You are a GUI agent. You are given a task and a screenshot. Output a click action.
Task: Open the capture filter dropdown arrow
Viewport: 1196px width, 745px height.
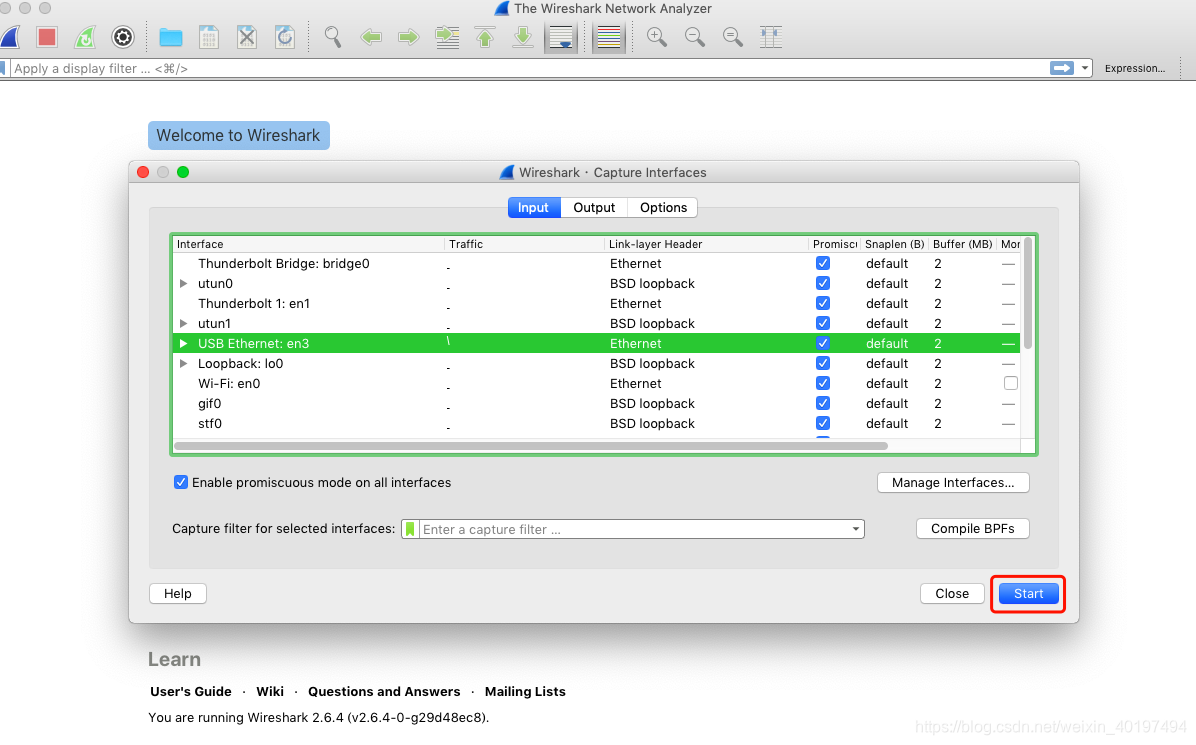(x=856, y=529)
